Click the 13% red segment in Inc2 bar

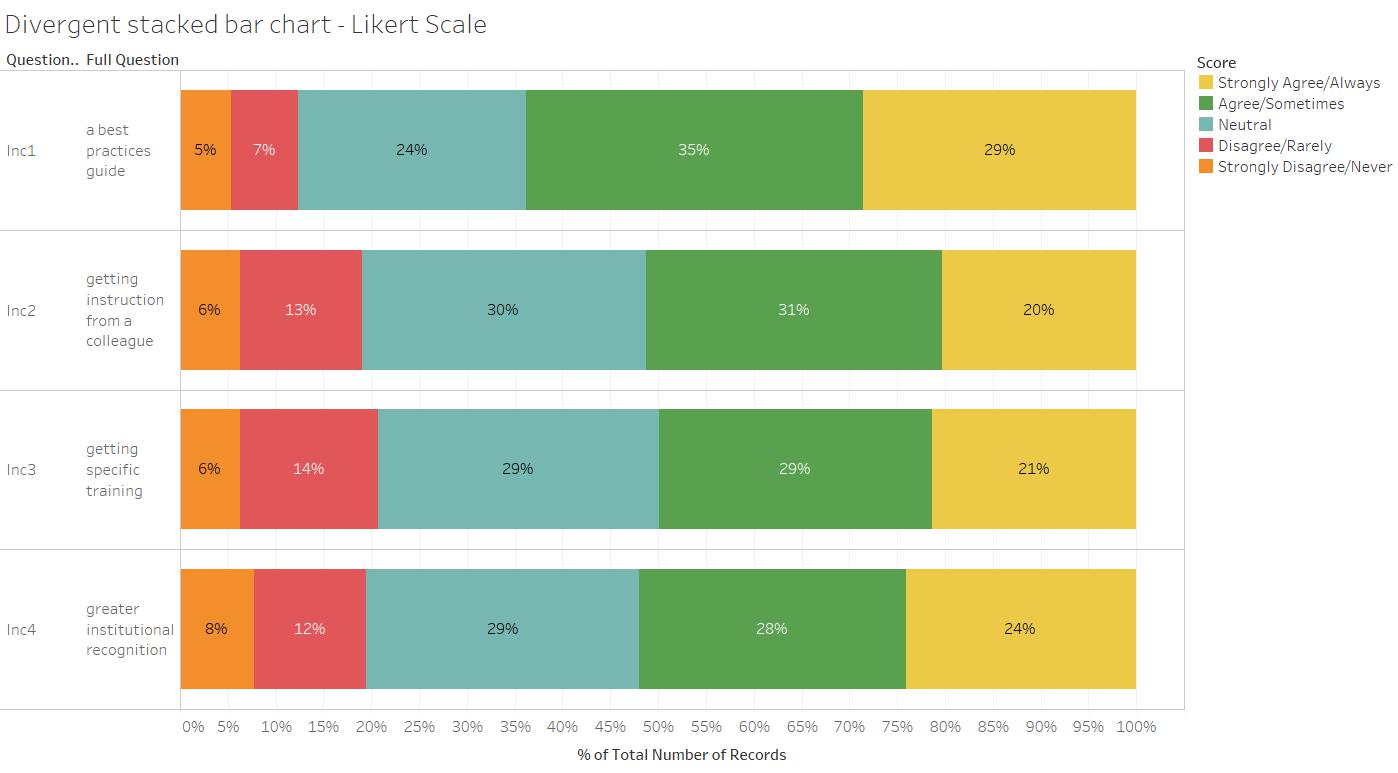pos(301,310)
